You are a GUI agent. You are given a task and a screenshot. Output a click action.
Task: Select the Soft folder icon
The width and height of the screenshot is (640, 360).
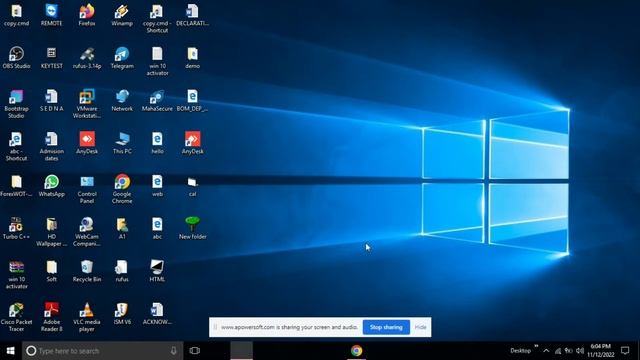click(51, 271)
